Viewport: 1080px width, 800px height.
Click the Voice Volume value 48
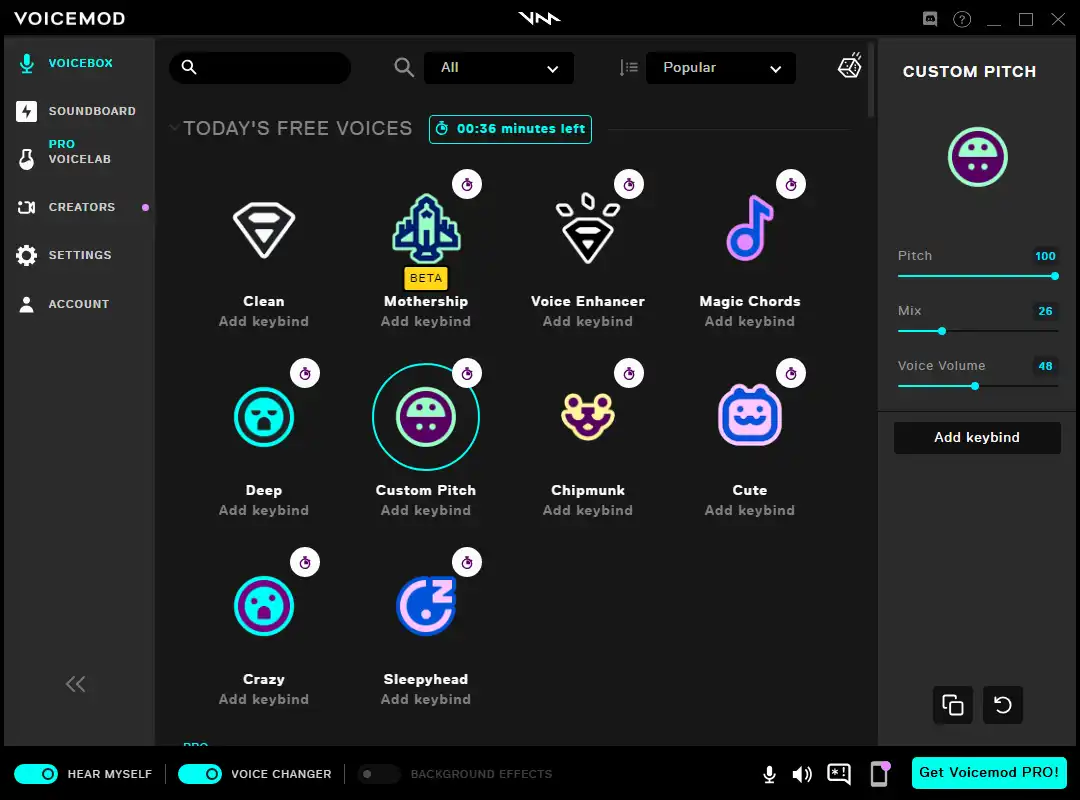1045,366
